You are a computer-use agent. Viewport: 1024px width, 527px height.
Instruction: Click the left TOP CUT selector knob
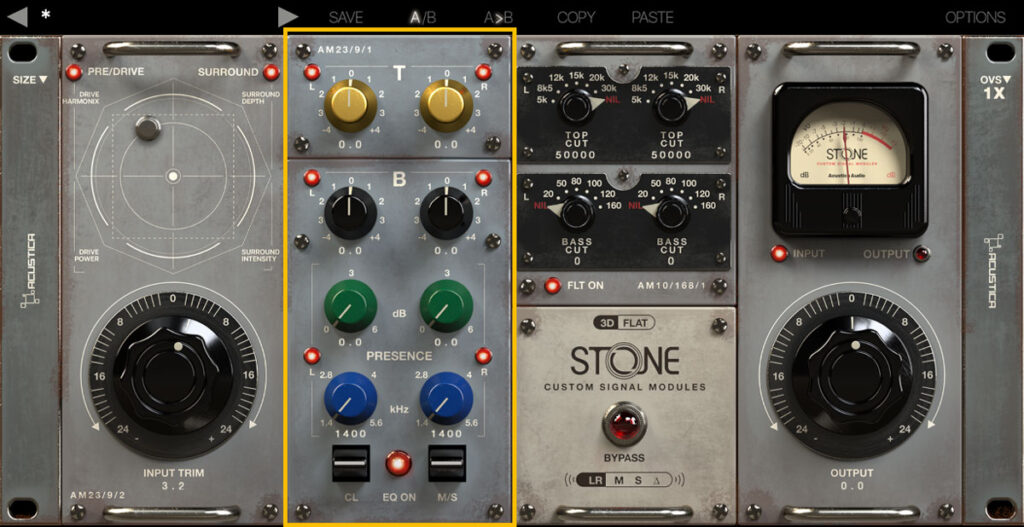pos(577,106)
